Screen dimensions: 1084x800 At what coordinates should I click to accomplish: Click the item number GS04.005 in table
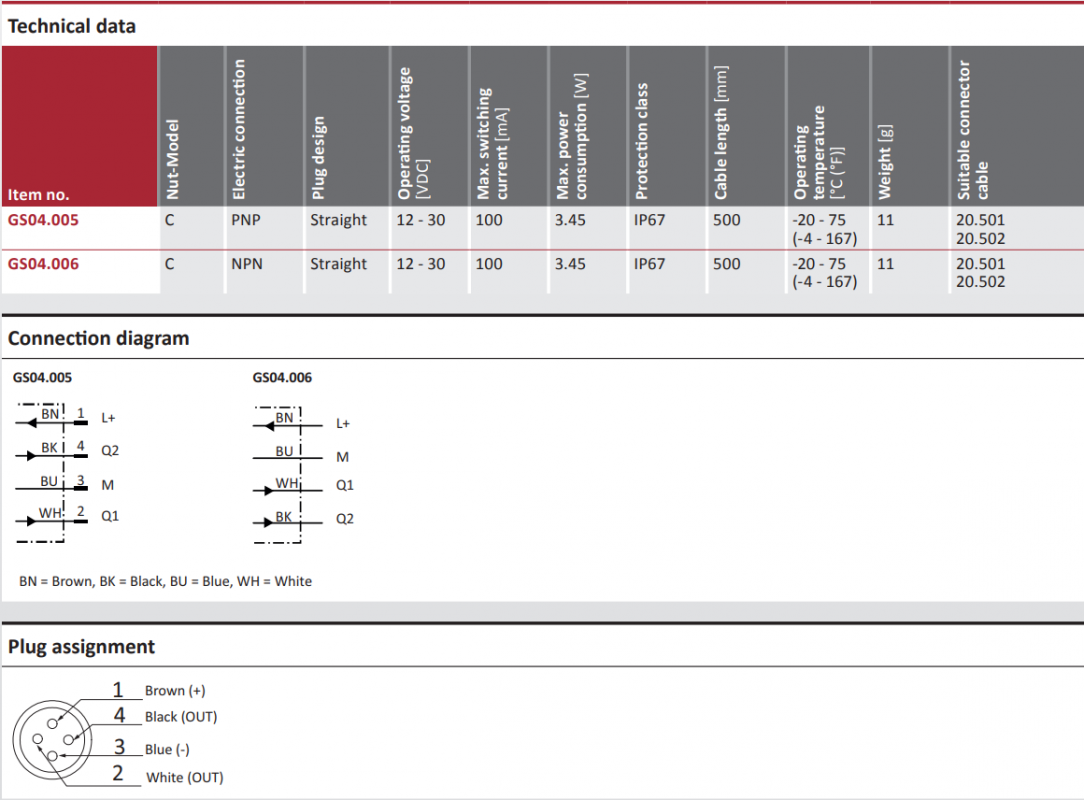click(43, 220)
